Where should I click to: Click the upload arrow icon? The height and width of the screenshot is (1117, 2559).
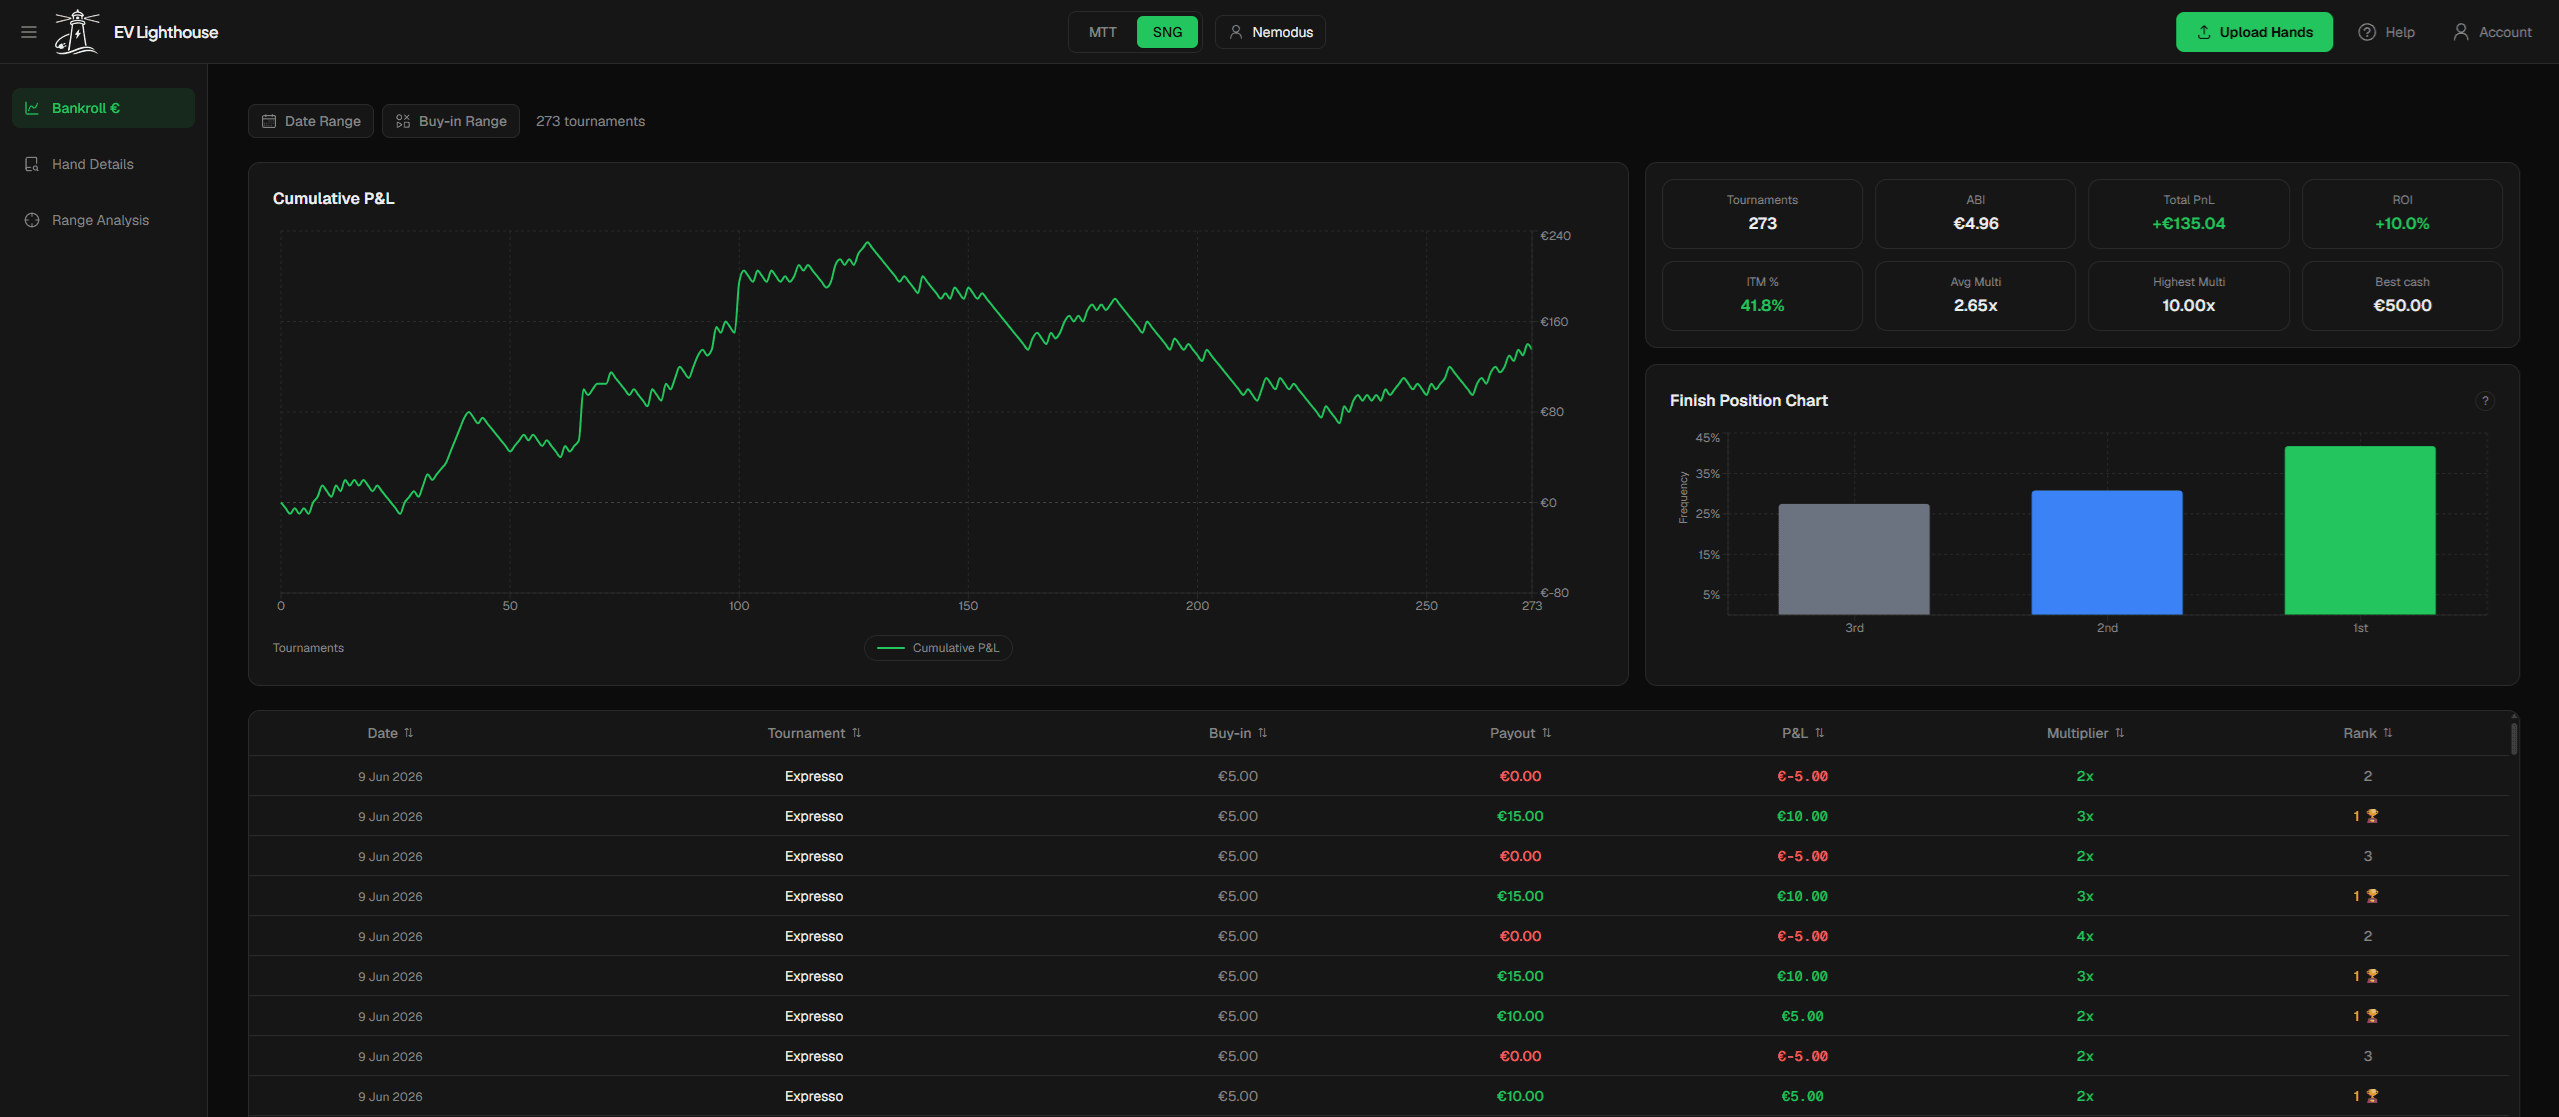click(x=2204, y=32)
